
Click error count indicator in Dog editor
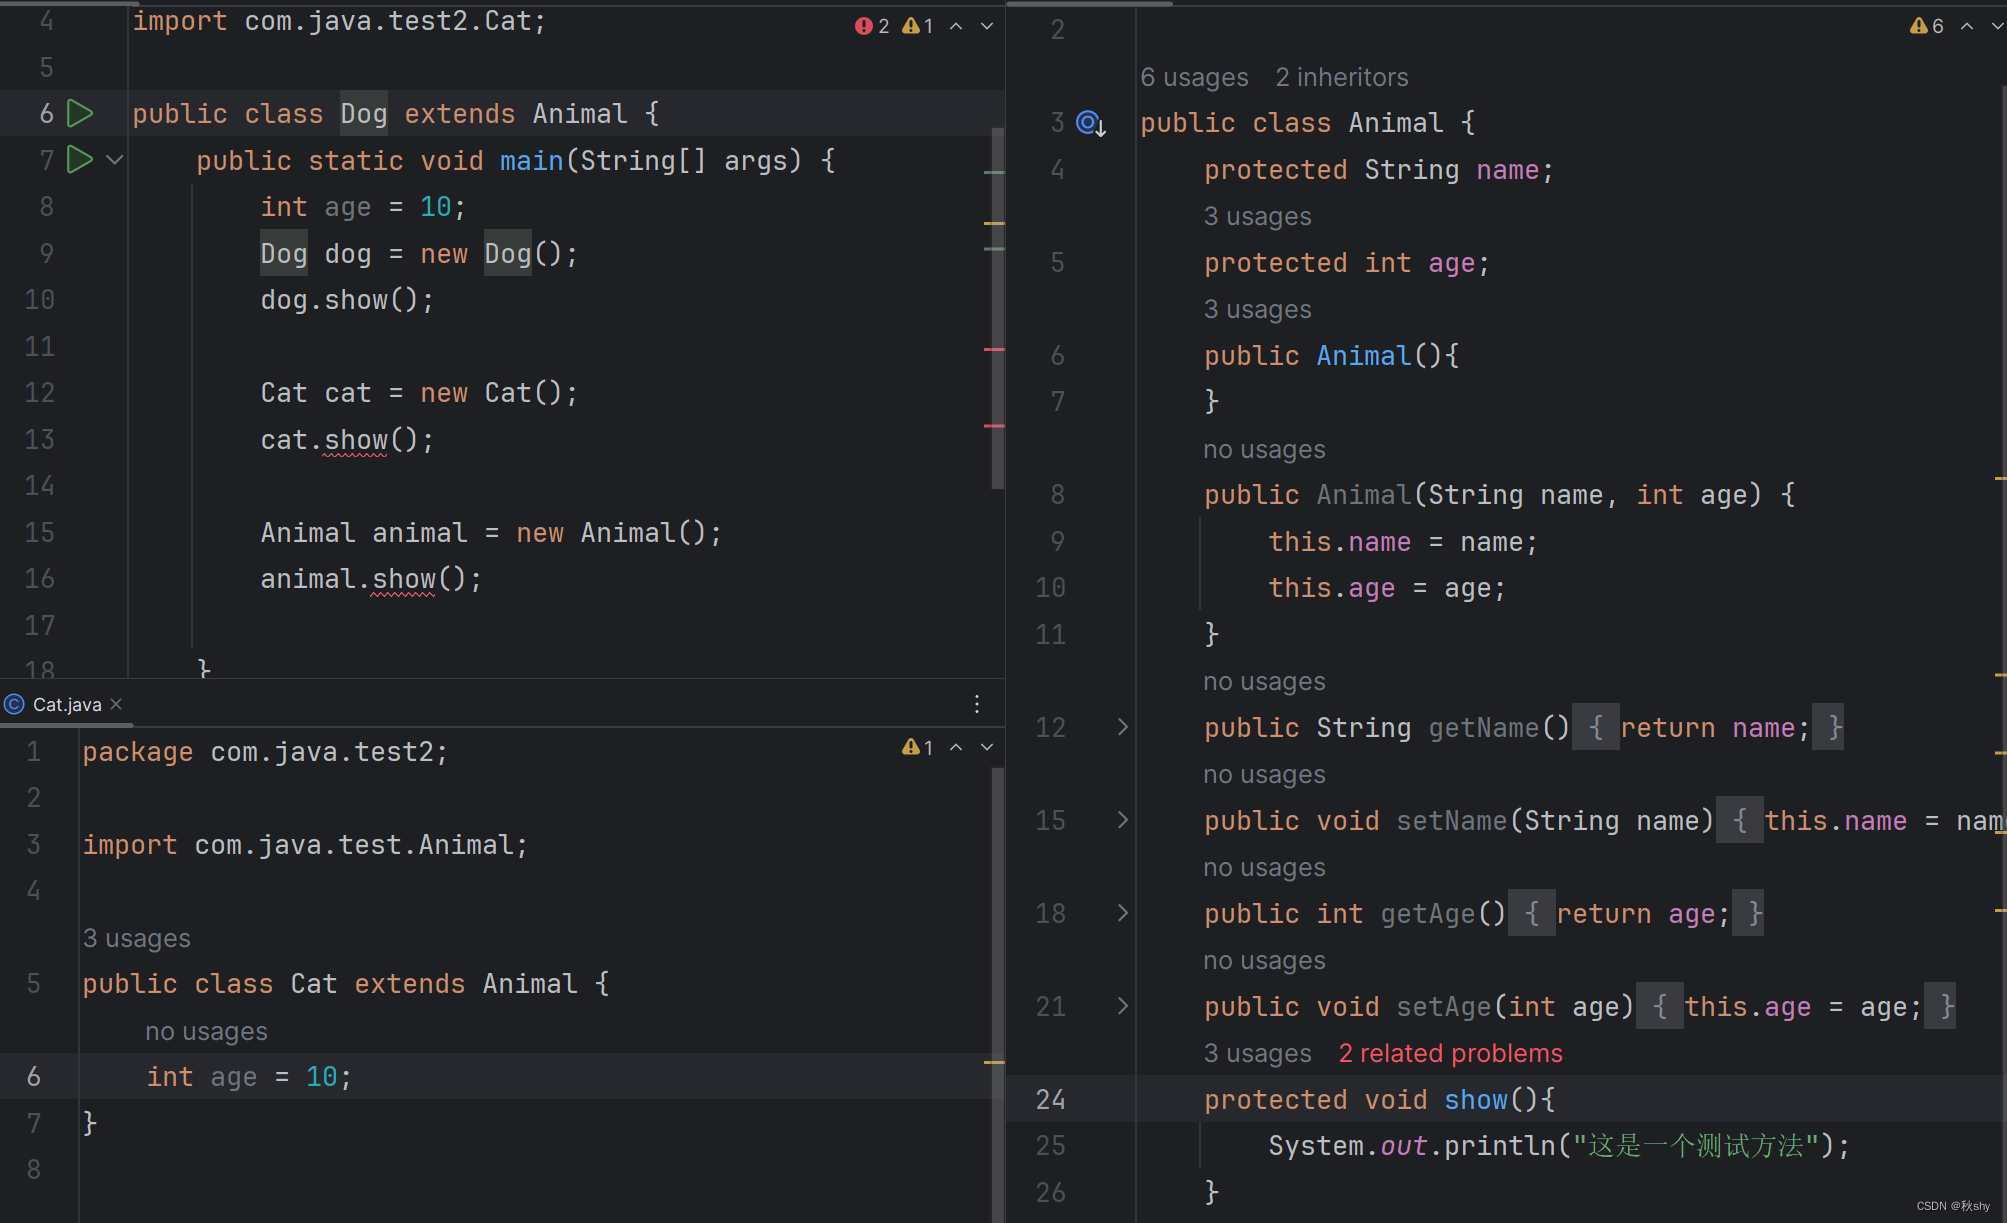(872, 26)
